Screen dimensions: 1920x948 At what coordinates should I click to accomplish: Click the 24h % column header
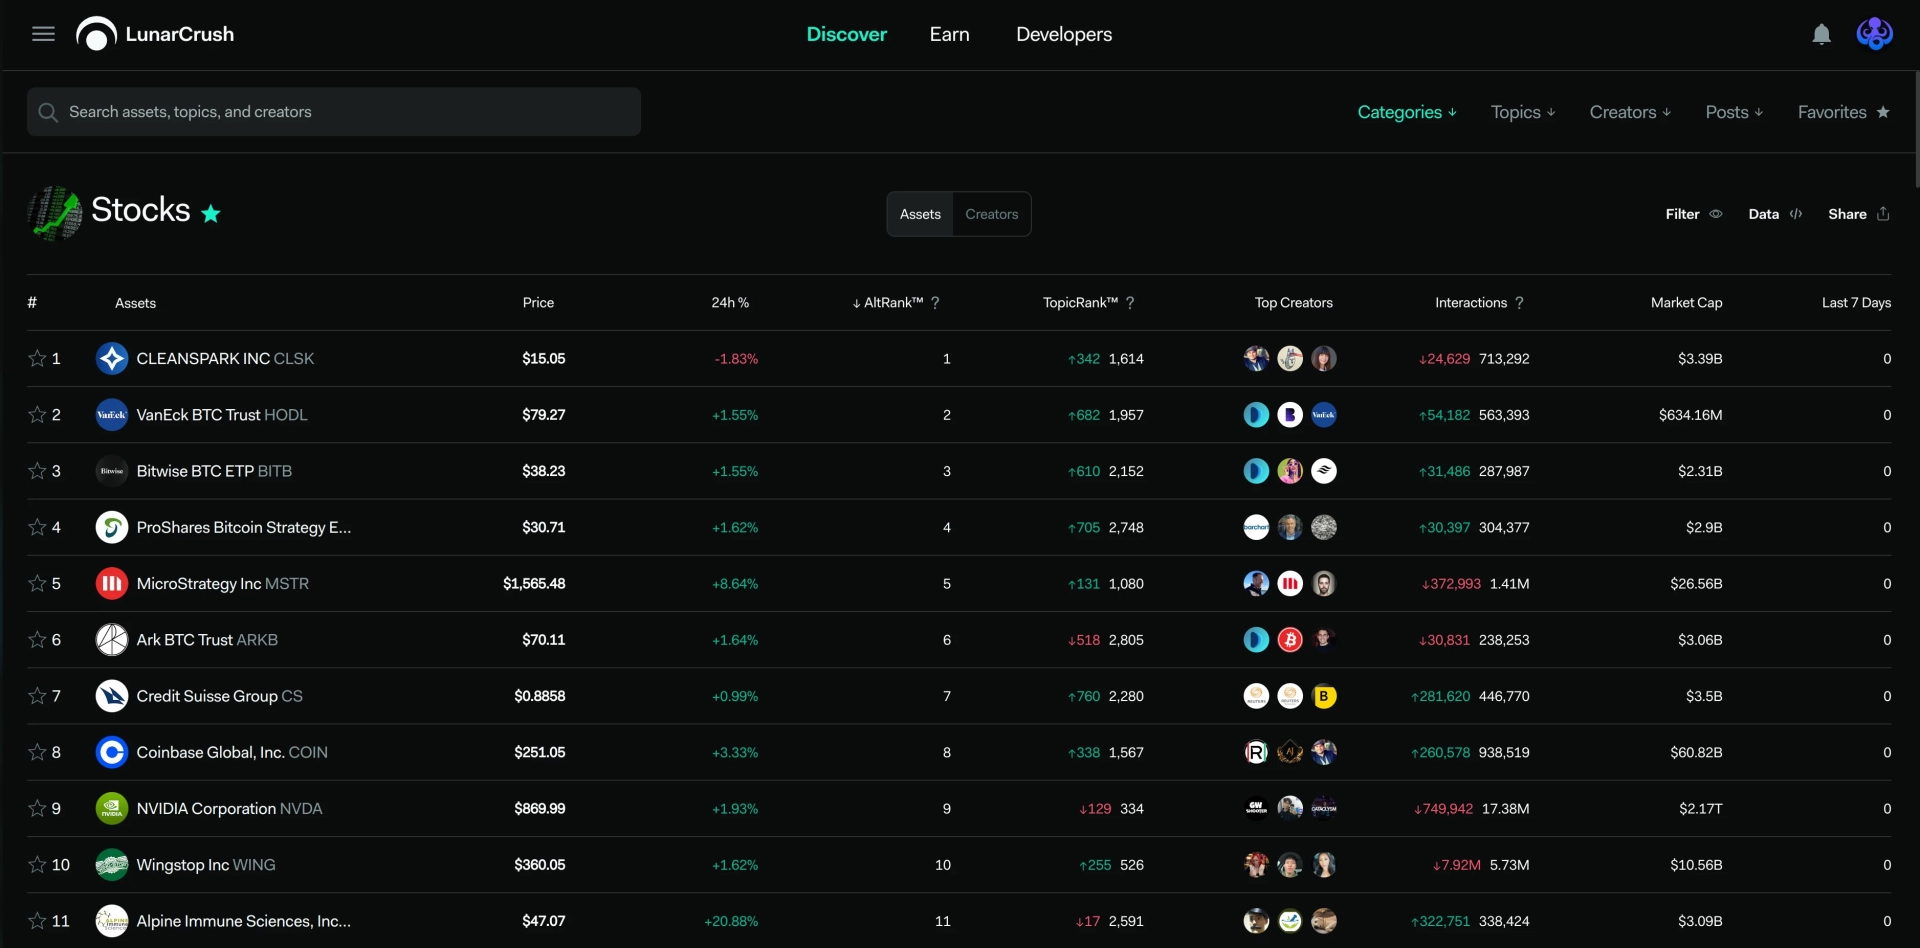(730, 303)
